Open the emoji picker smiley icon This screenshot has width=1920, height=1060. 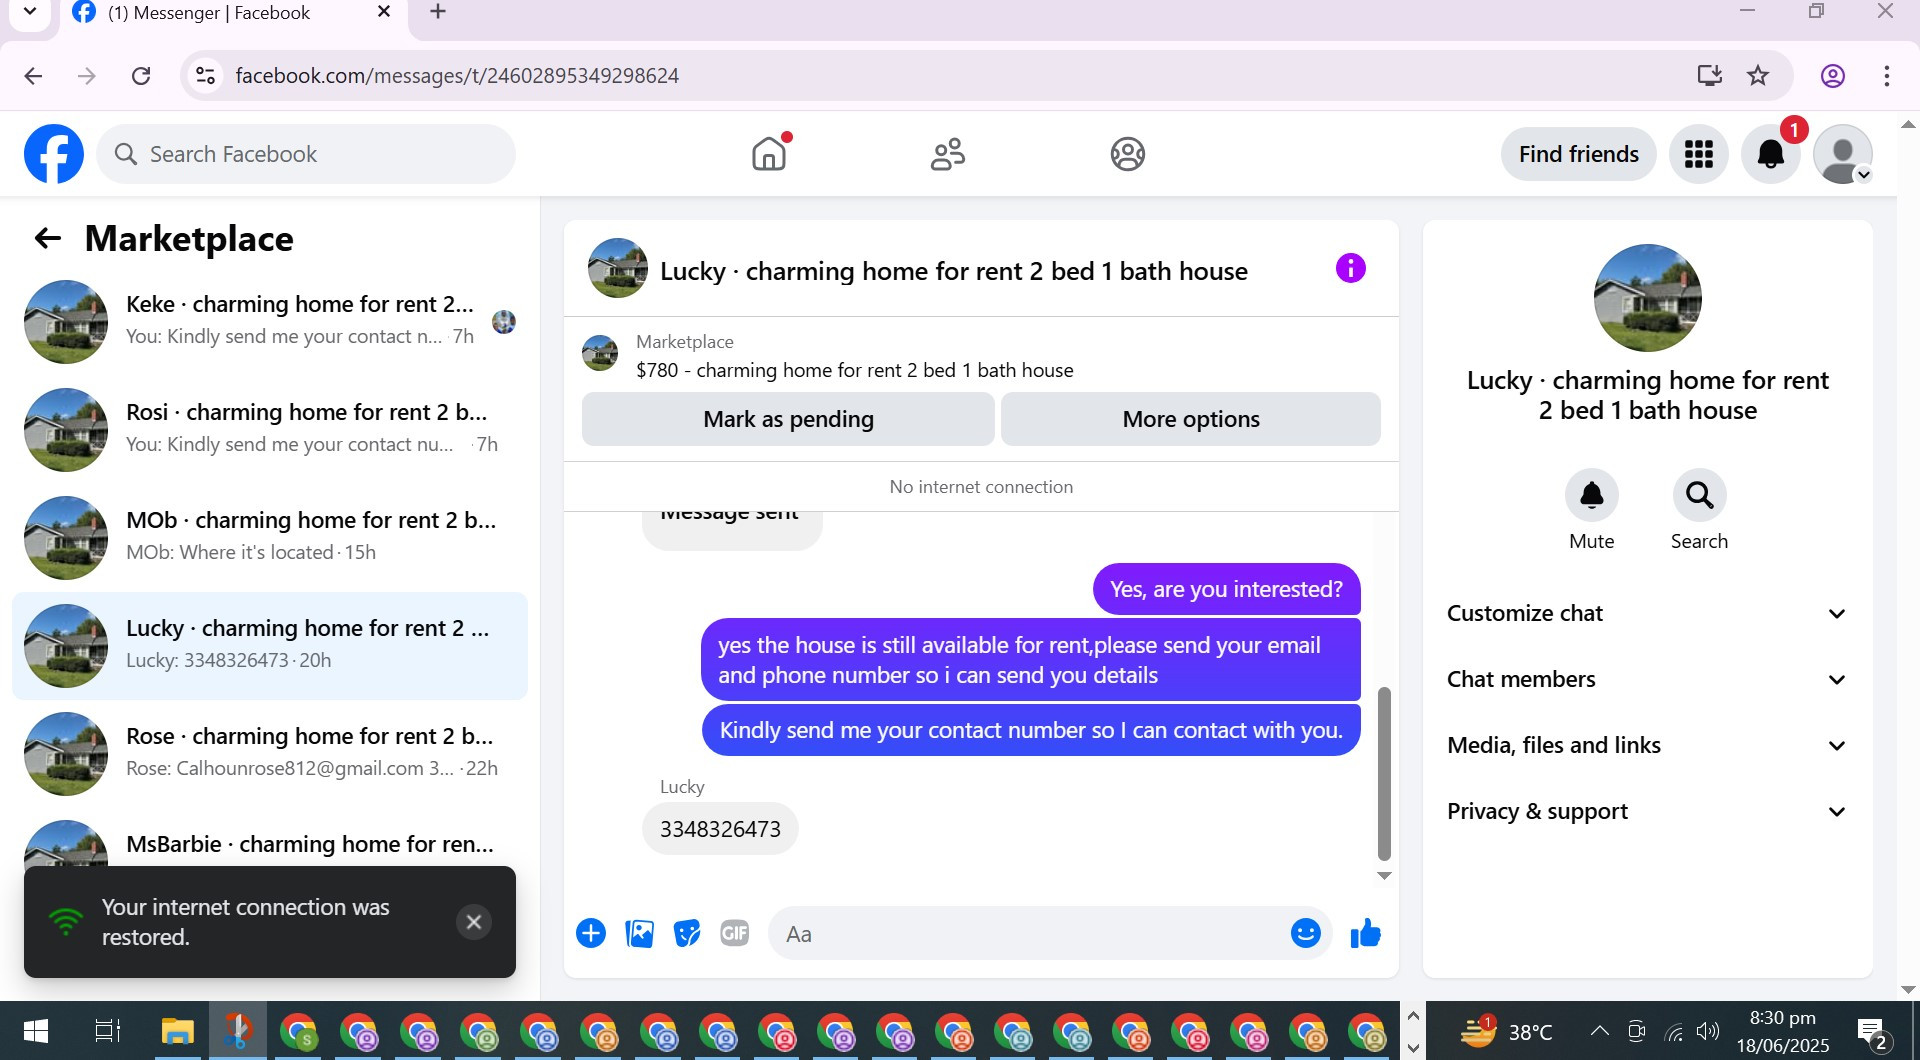pos(1305,933)
